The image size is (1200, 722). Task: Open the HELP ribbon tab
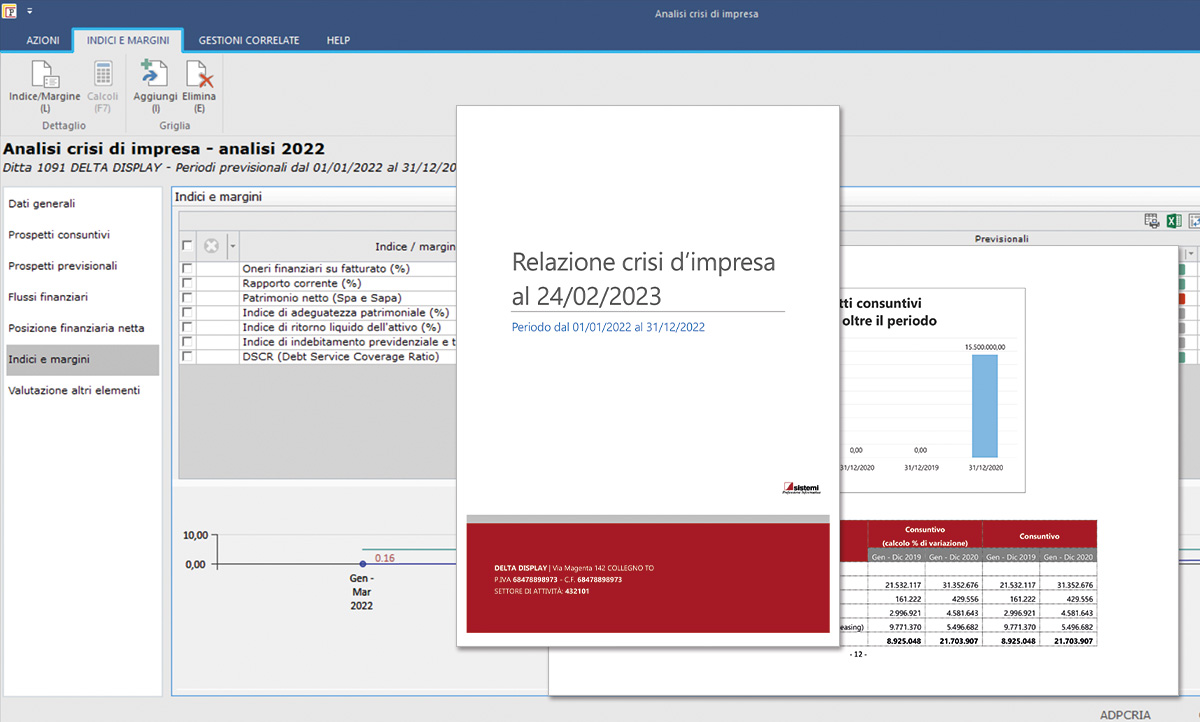coord(338,40)
